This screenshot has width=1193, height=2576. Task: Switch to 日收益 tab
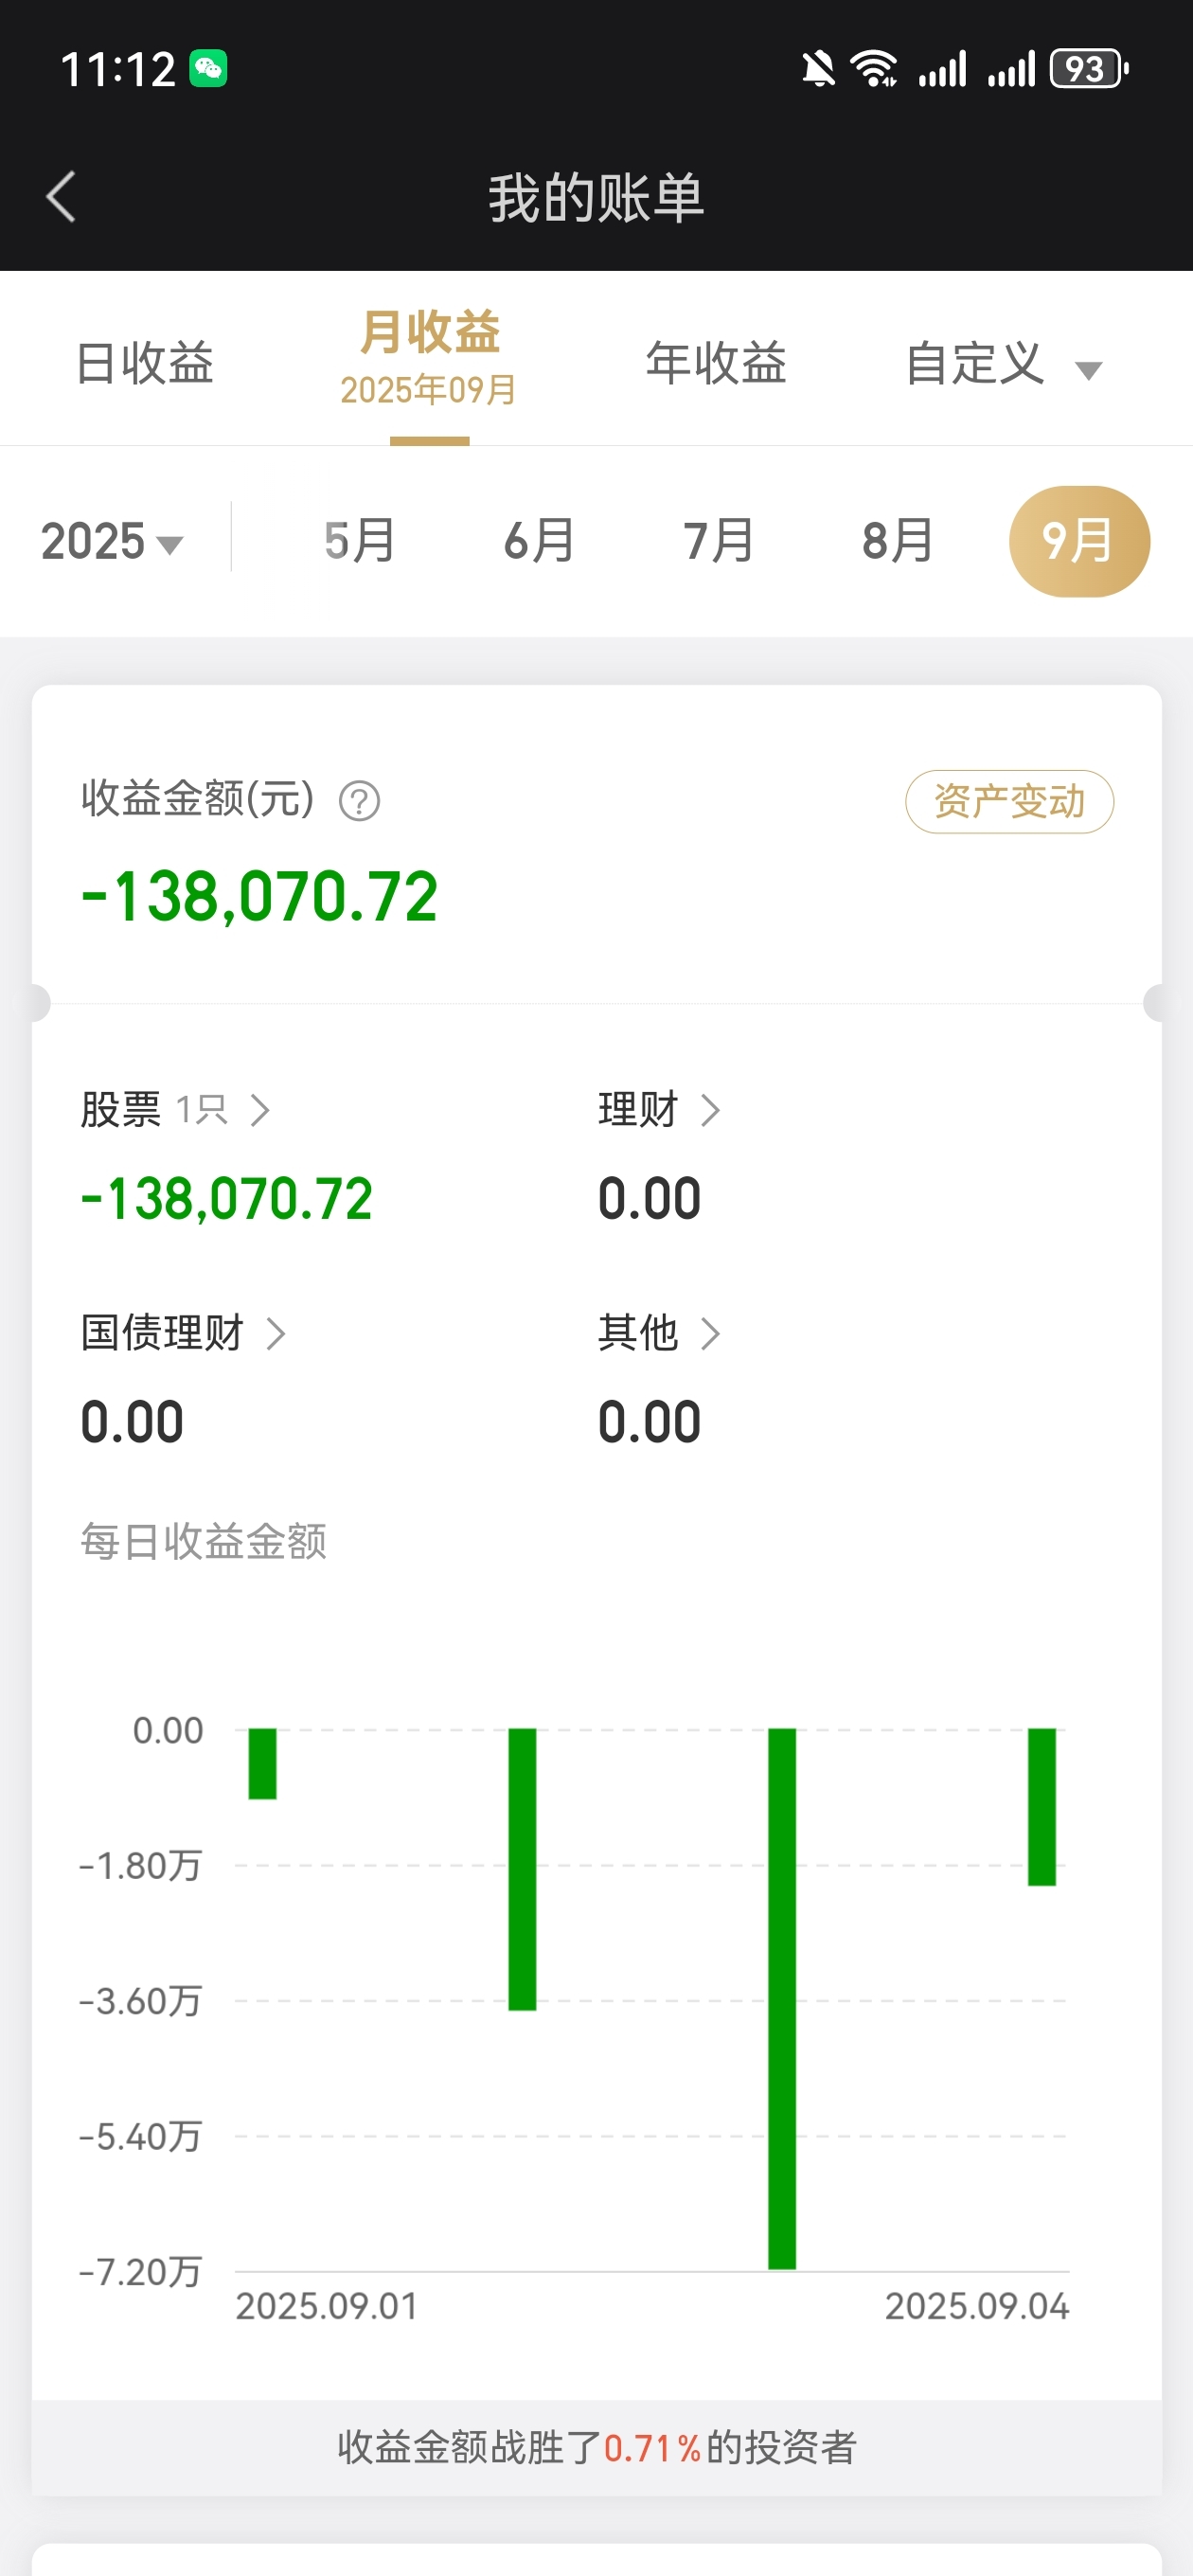click(x=145, y=362)
